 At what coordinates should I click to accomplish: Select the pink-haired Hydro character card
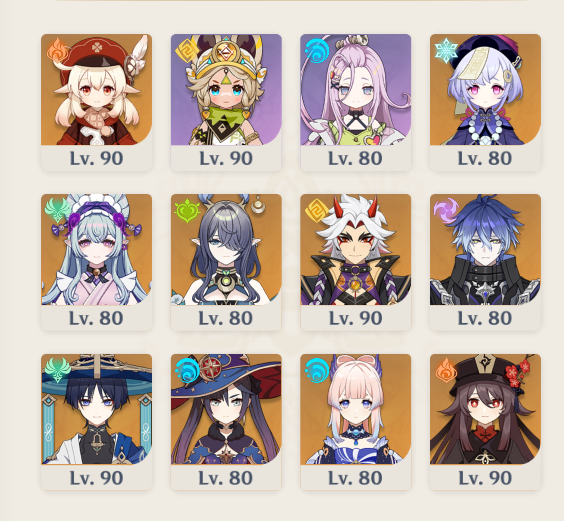[x=356, y=103]
